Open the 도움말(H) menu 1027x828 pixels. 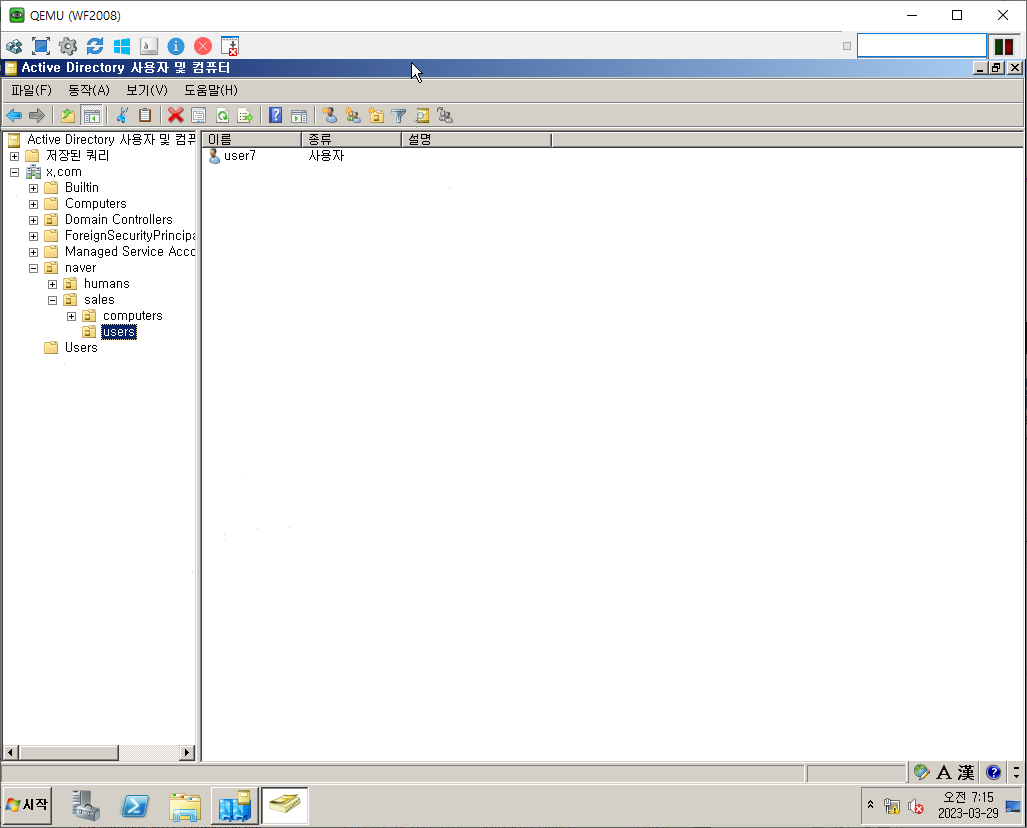click(x=210, y=90)
